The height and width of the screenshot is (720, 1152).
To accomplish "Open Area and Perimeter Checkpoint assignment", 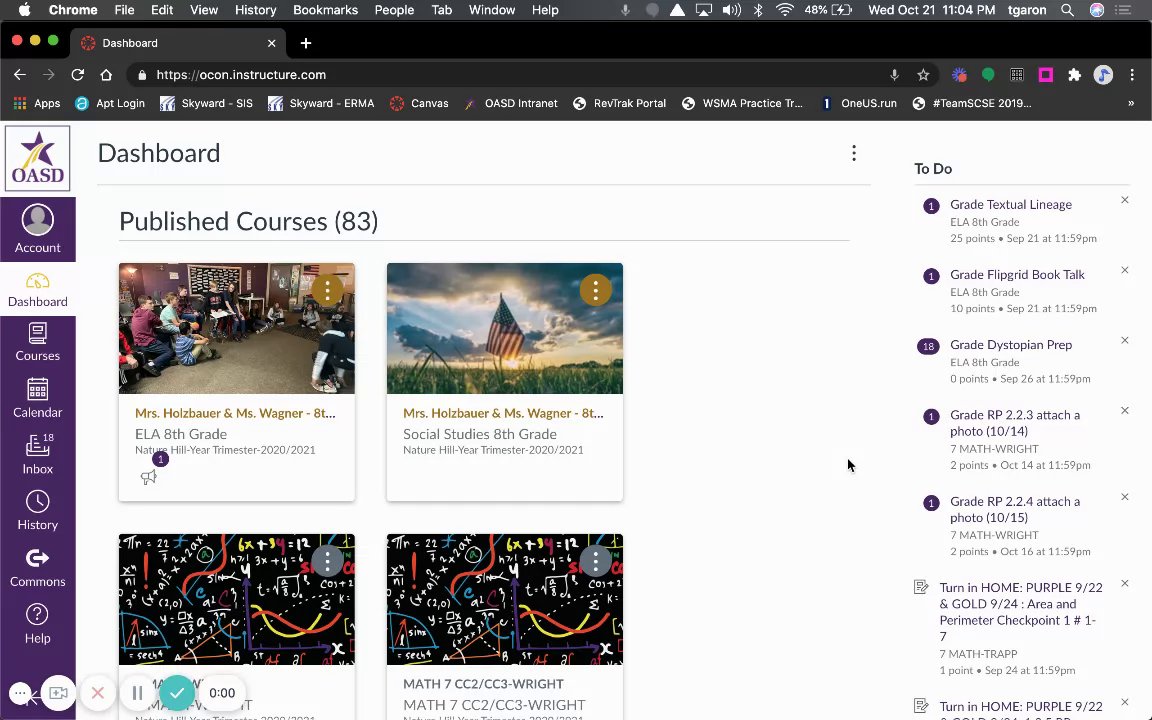I will [x=1021, y=612].
